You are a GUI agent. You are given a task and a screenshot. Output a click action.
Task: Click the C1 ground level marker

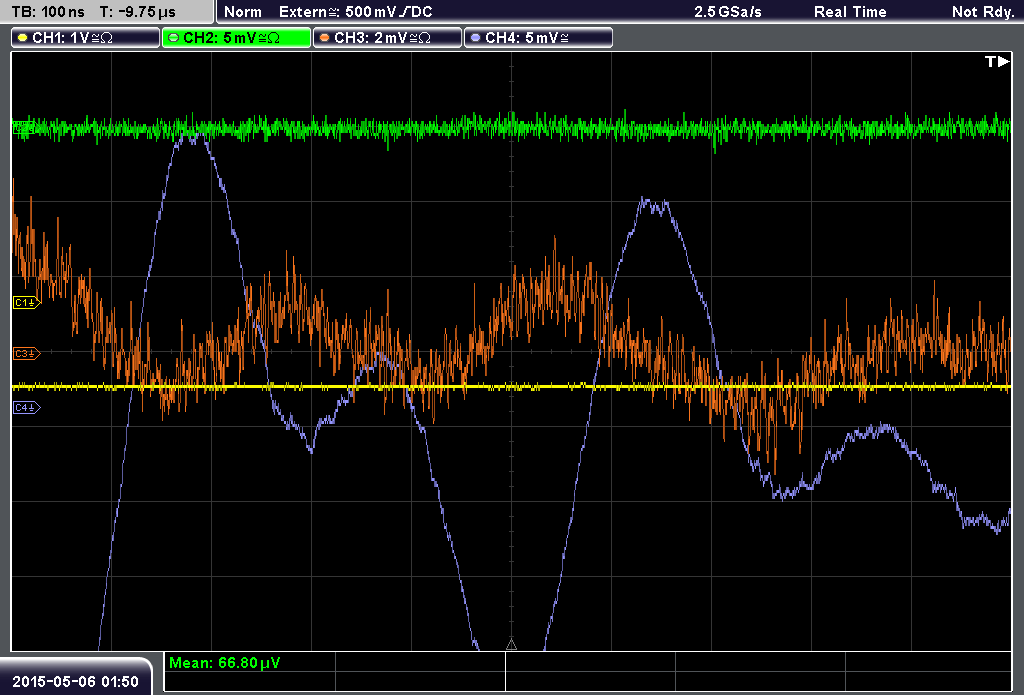tap(27, 302)
